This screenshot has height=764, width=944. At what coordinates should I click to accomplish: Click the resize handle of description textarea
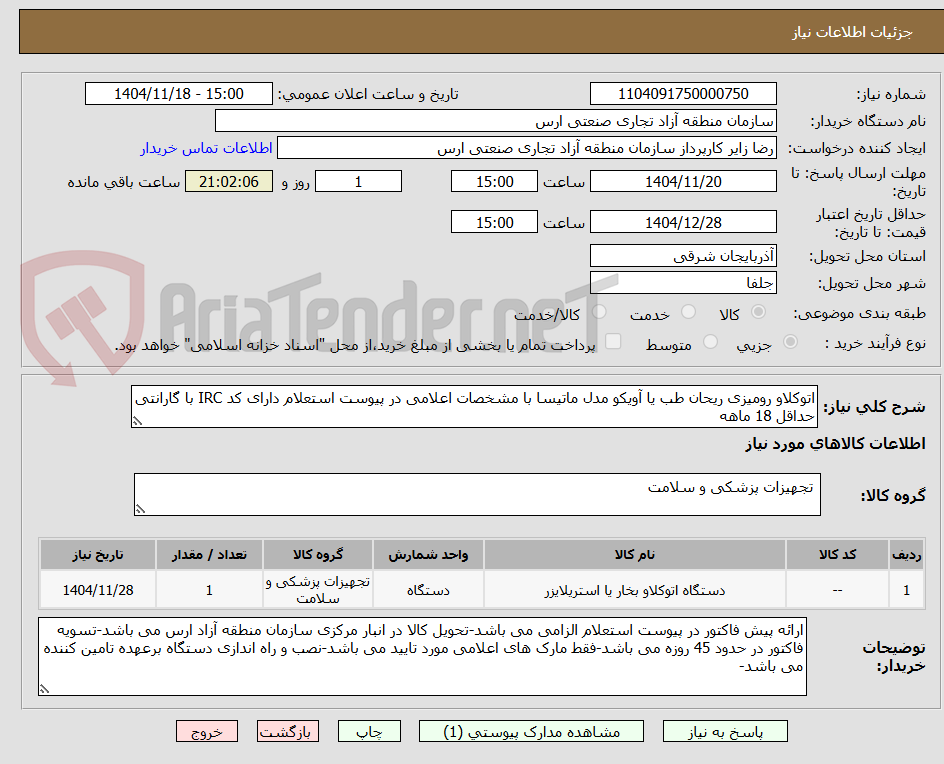(137, 421)
